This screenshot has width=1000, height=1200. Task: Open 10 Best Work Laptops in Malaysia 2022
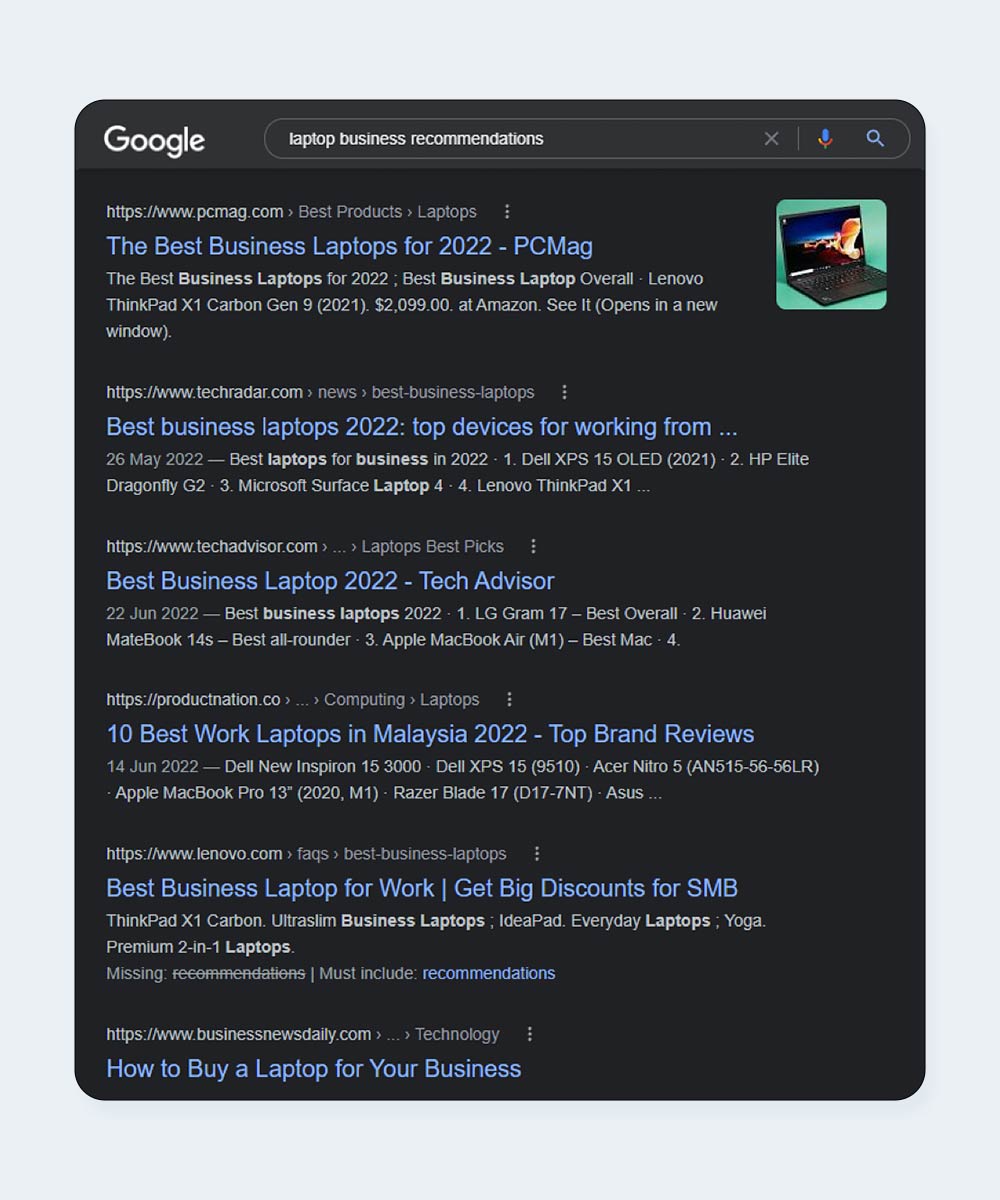coord(430,734)
